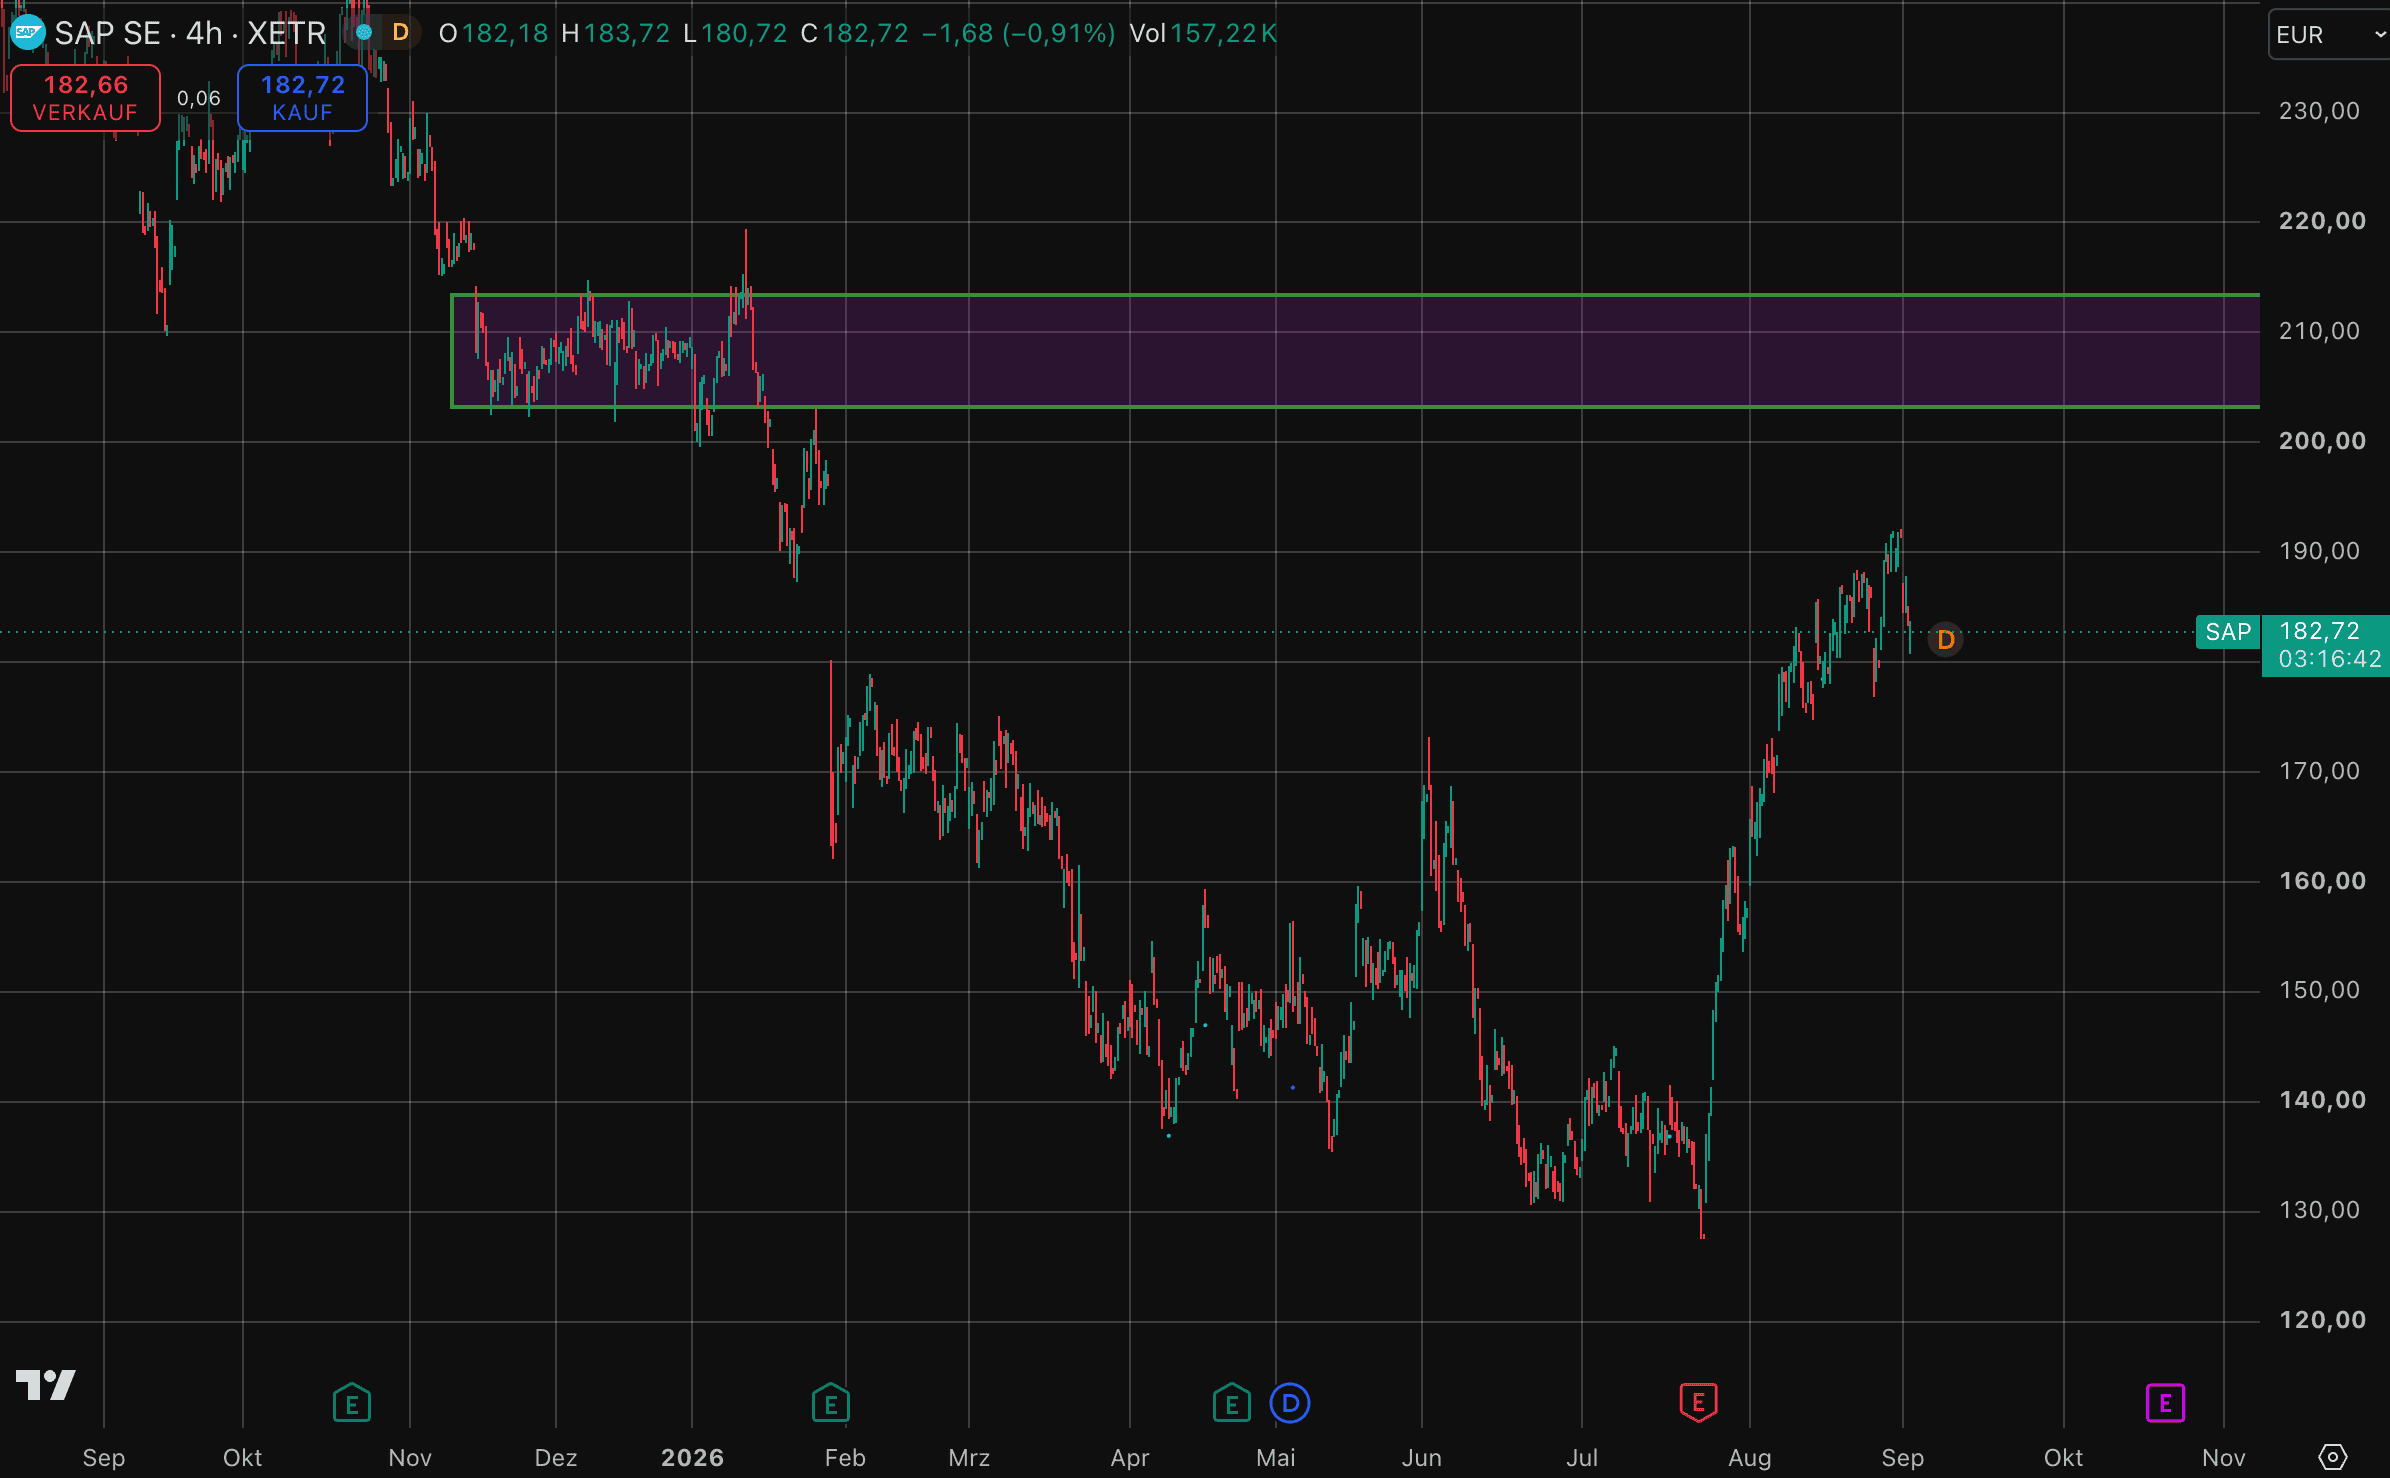This screenshot has height=1478, width=2390.
Task: Click the green SAP price line label
Action: [x=2228, y=632]
